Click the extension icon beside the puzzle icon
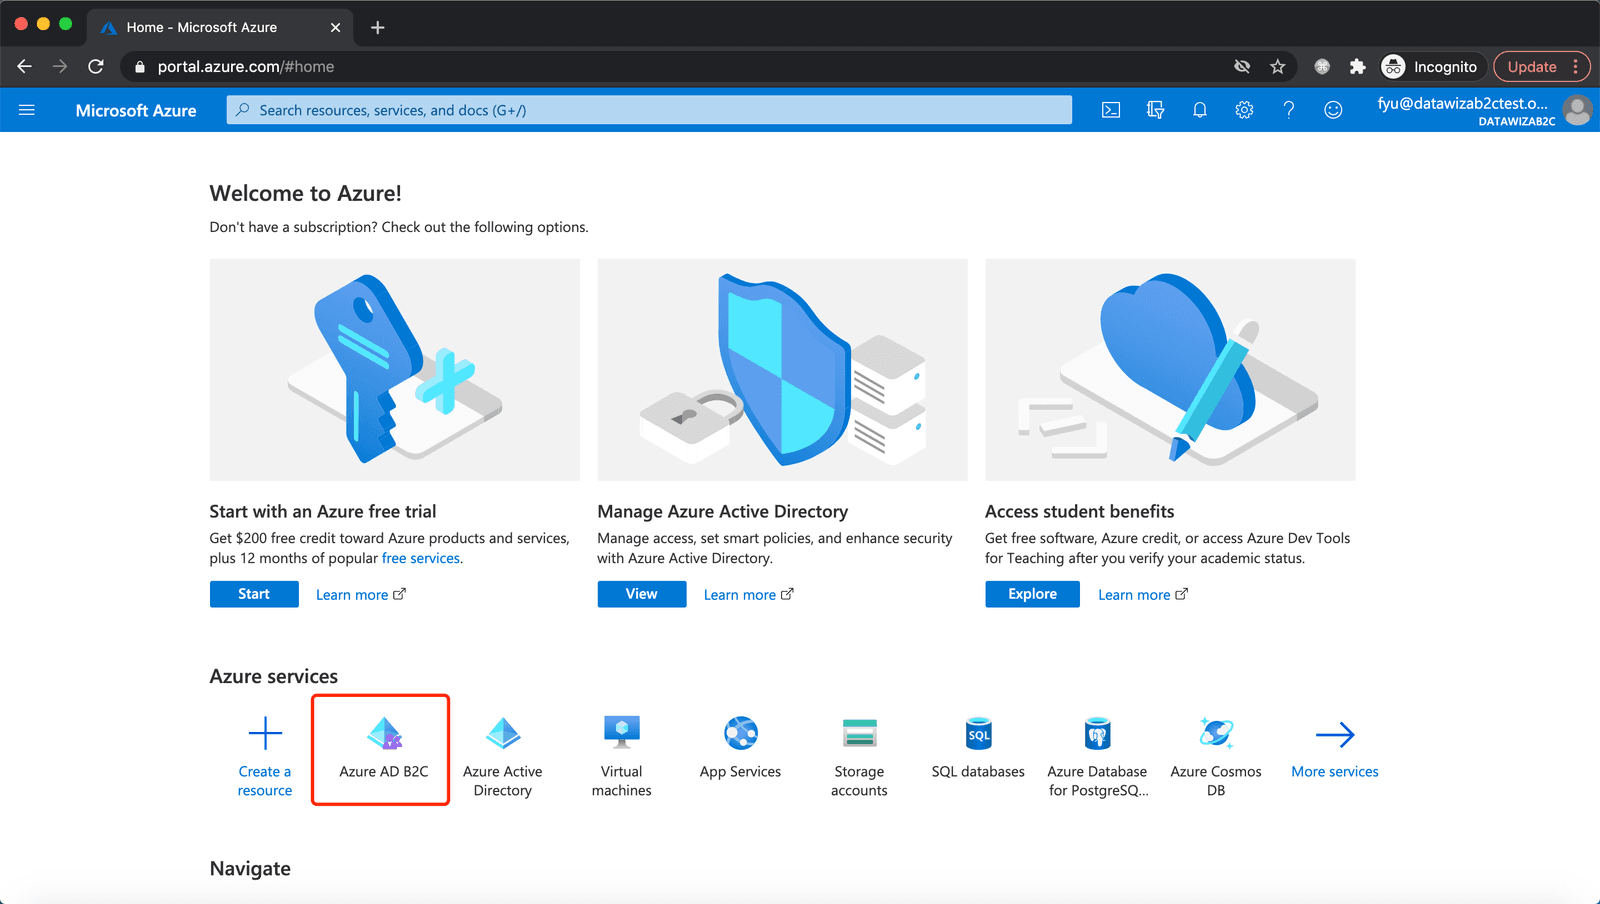The image size is (1600, 904). point(1322,67)
